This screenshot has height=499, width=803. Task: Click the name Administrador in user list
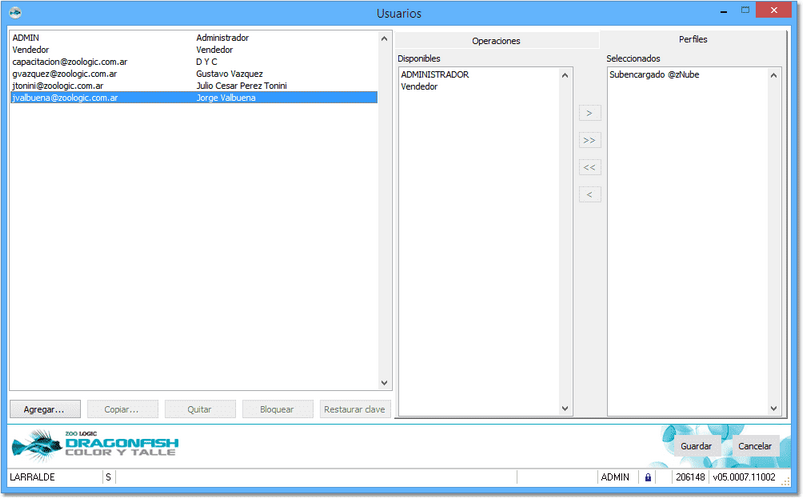(x=222, y=38)
